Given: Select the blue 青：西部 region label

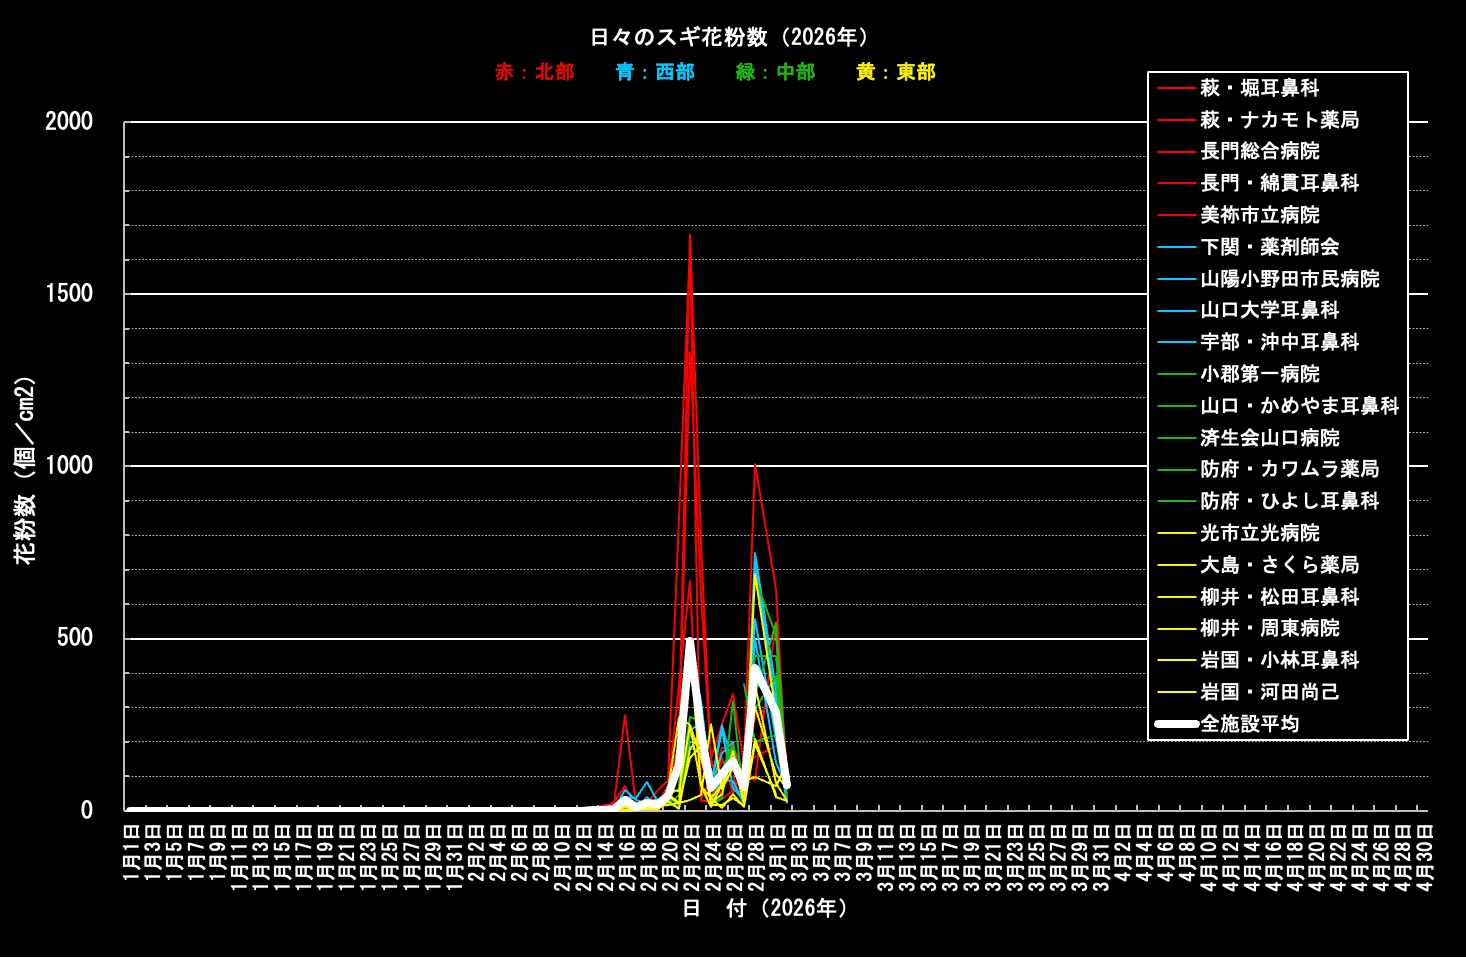Looking at the screenshot, I should [655, 72].
